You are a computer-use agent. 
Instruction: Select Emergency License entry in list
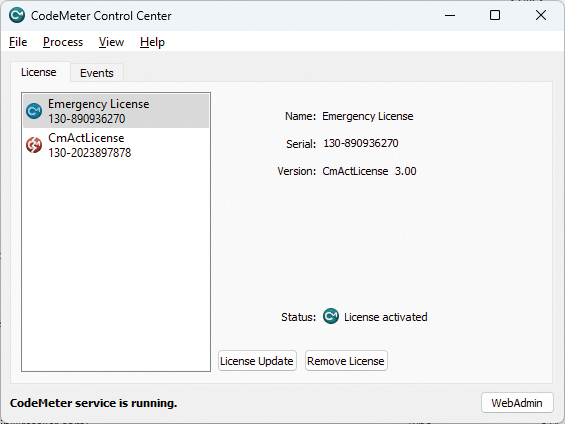coord(116,111)
